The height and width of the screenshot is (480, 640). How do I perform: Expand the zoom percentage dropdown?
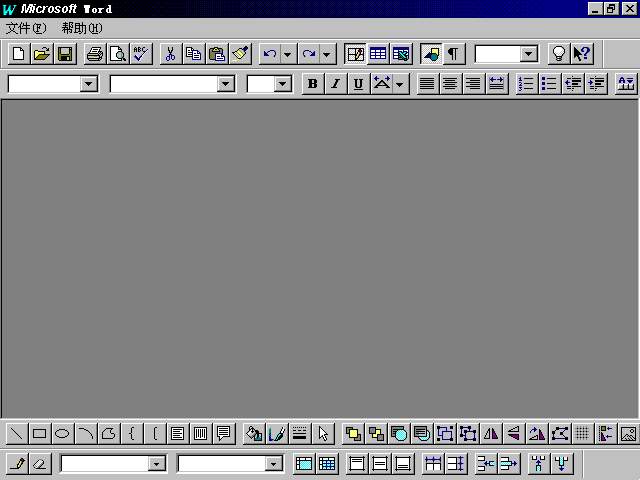529,54
